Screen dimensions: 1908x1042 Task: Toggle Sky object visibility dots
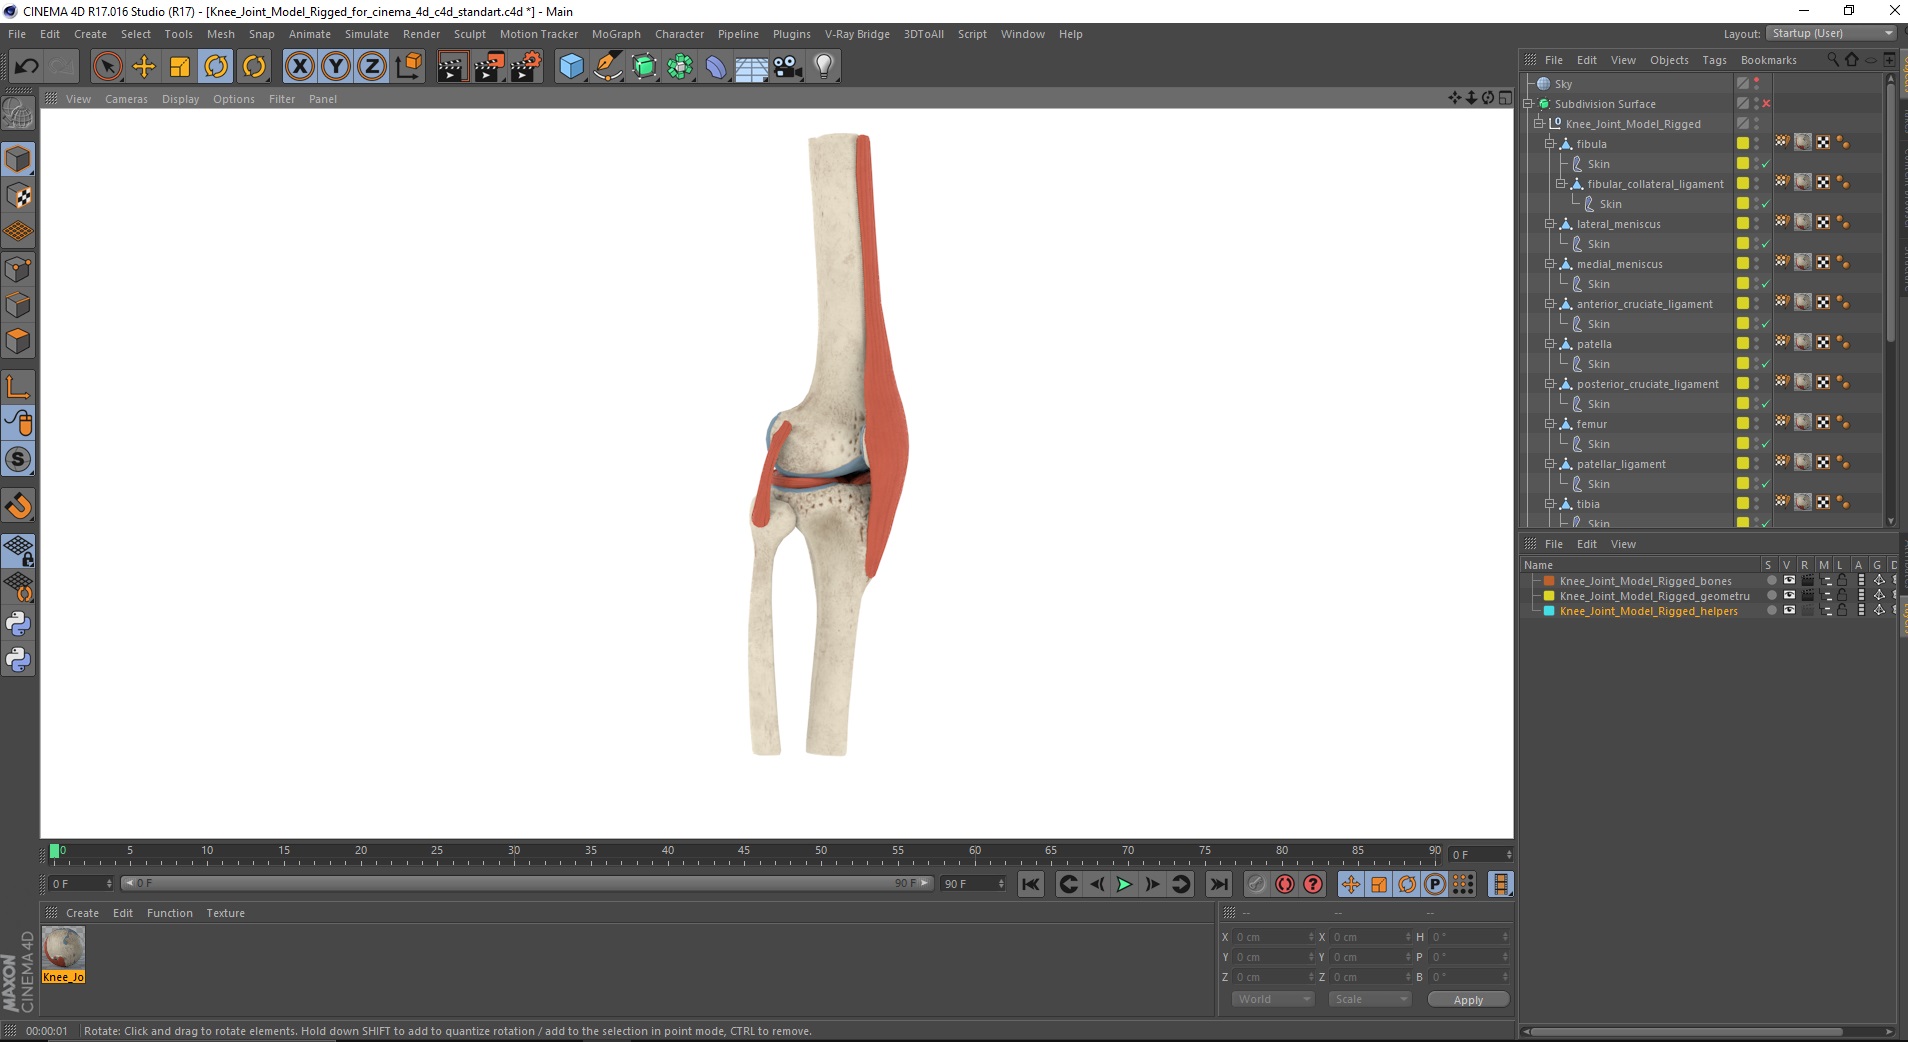click(x=1757, y=84)
